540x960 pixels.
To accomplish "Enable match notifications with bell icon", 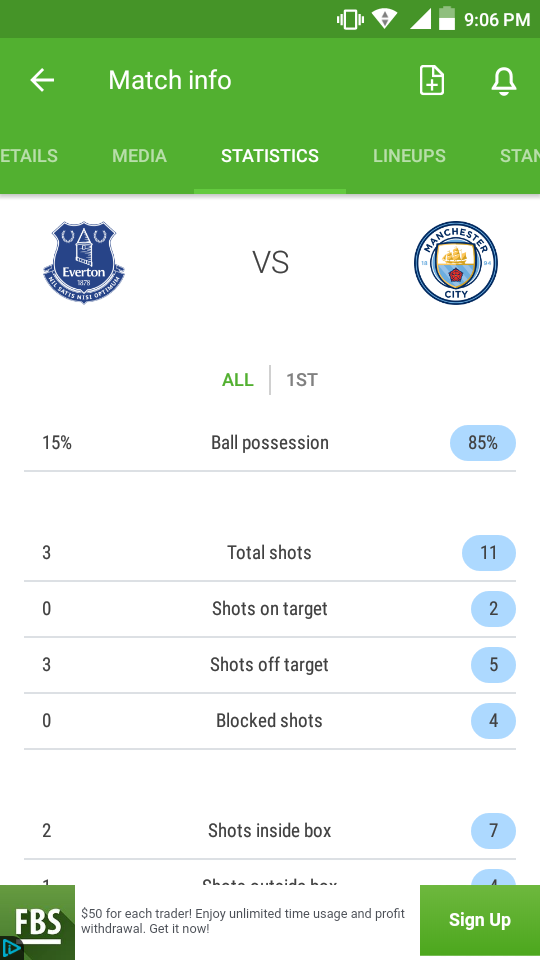I will click(x=504, y=81).
